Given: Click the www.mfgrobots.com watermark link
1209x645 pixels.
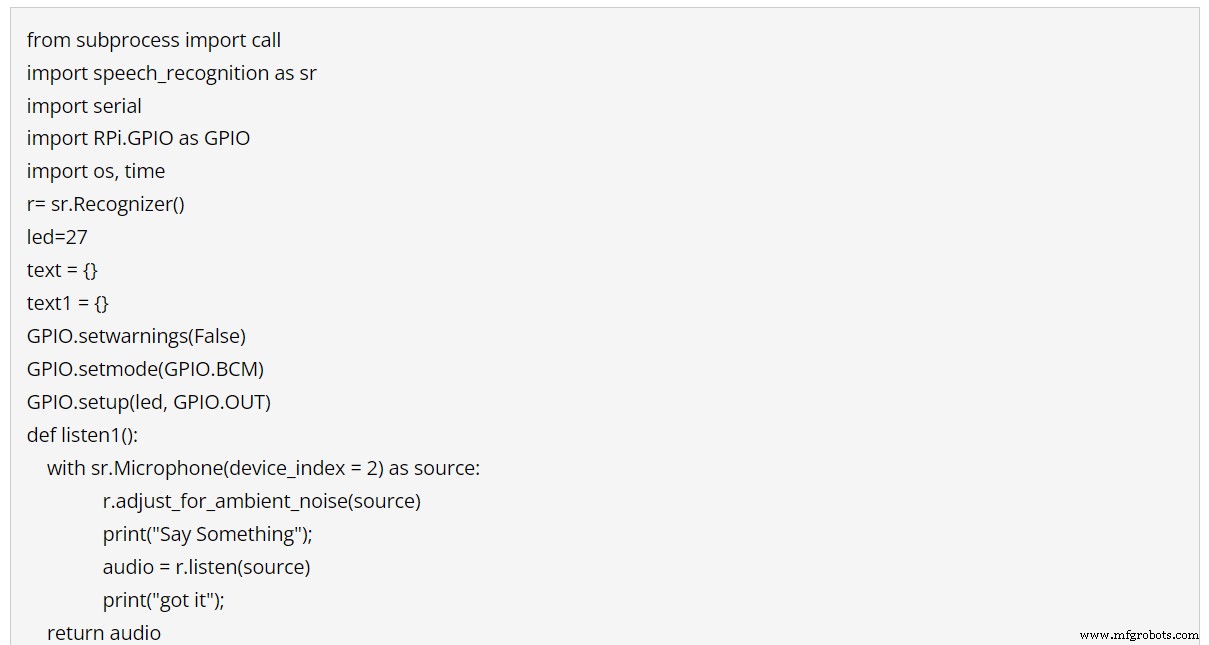Looking at the screenshot, I should [1139, 635].
